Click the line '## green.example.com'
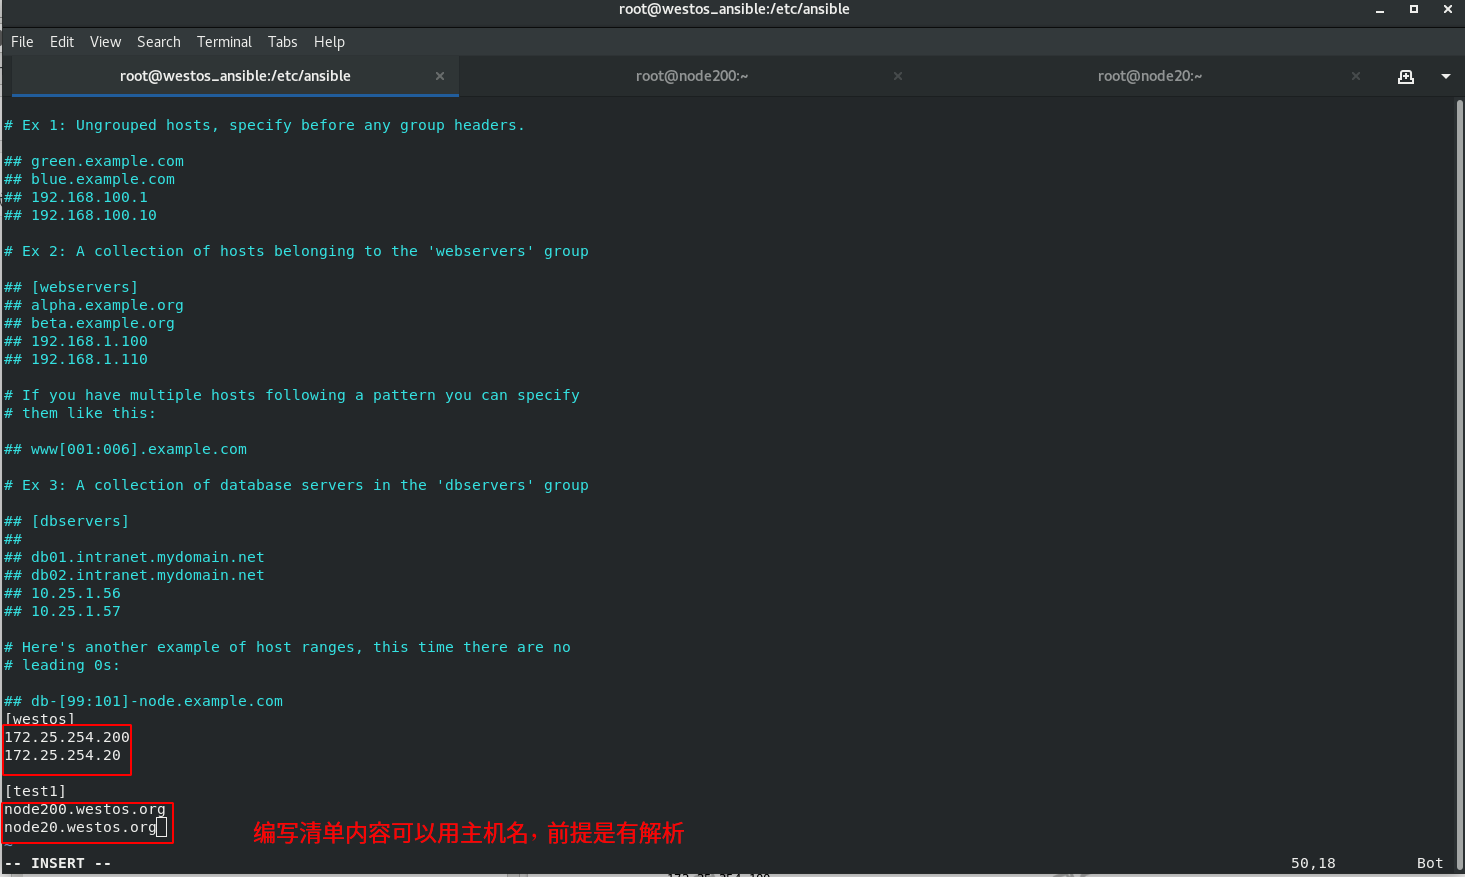 pos(94,161)
